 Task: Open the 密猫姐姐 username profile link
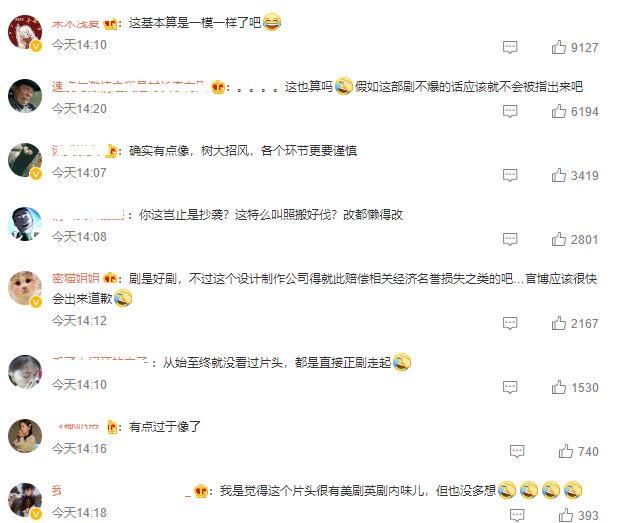click(76, 278)
